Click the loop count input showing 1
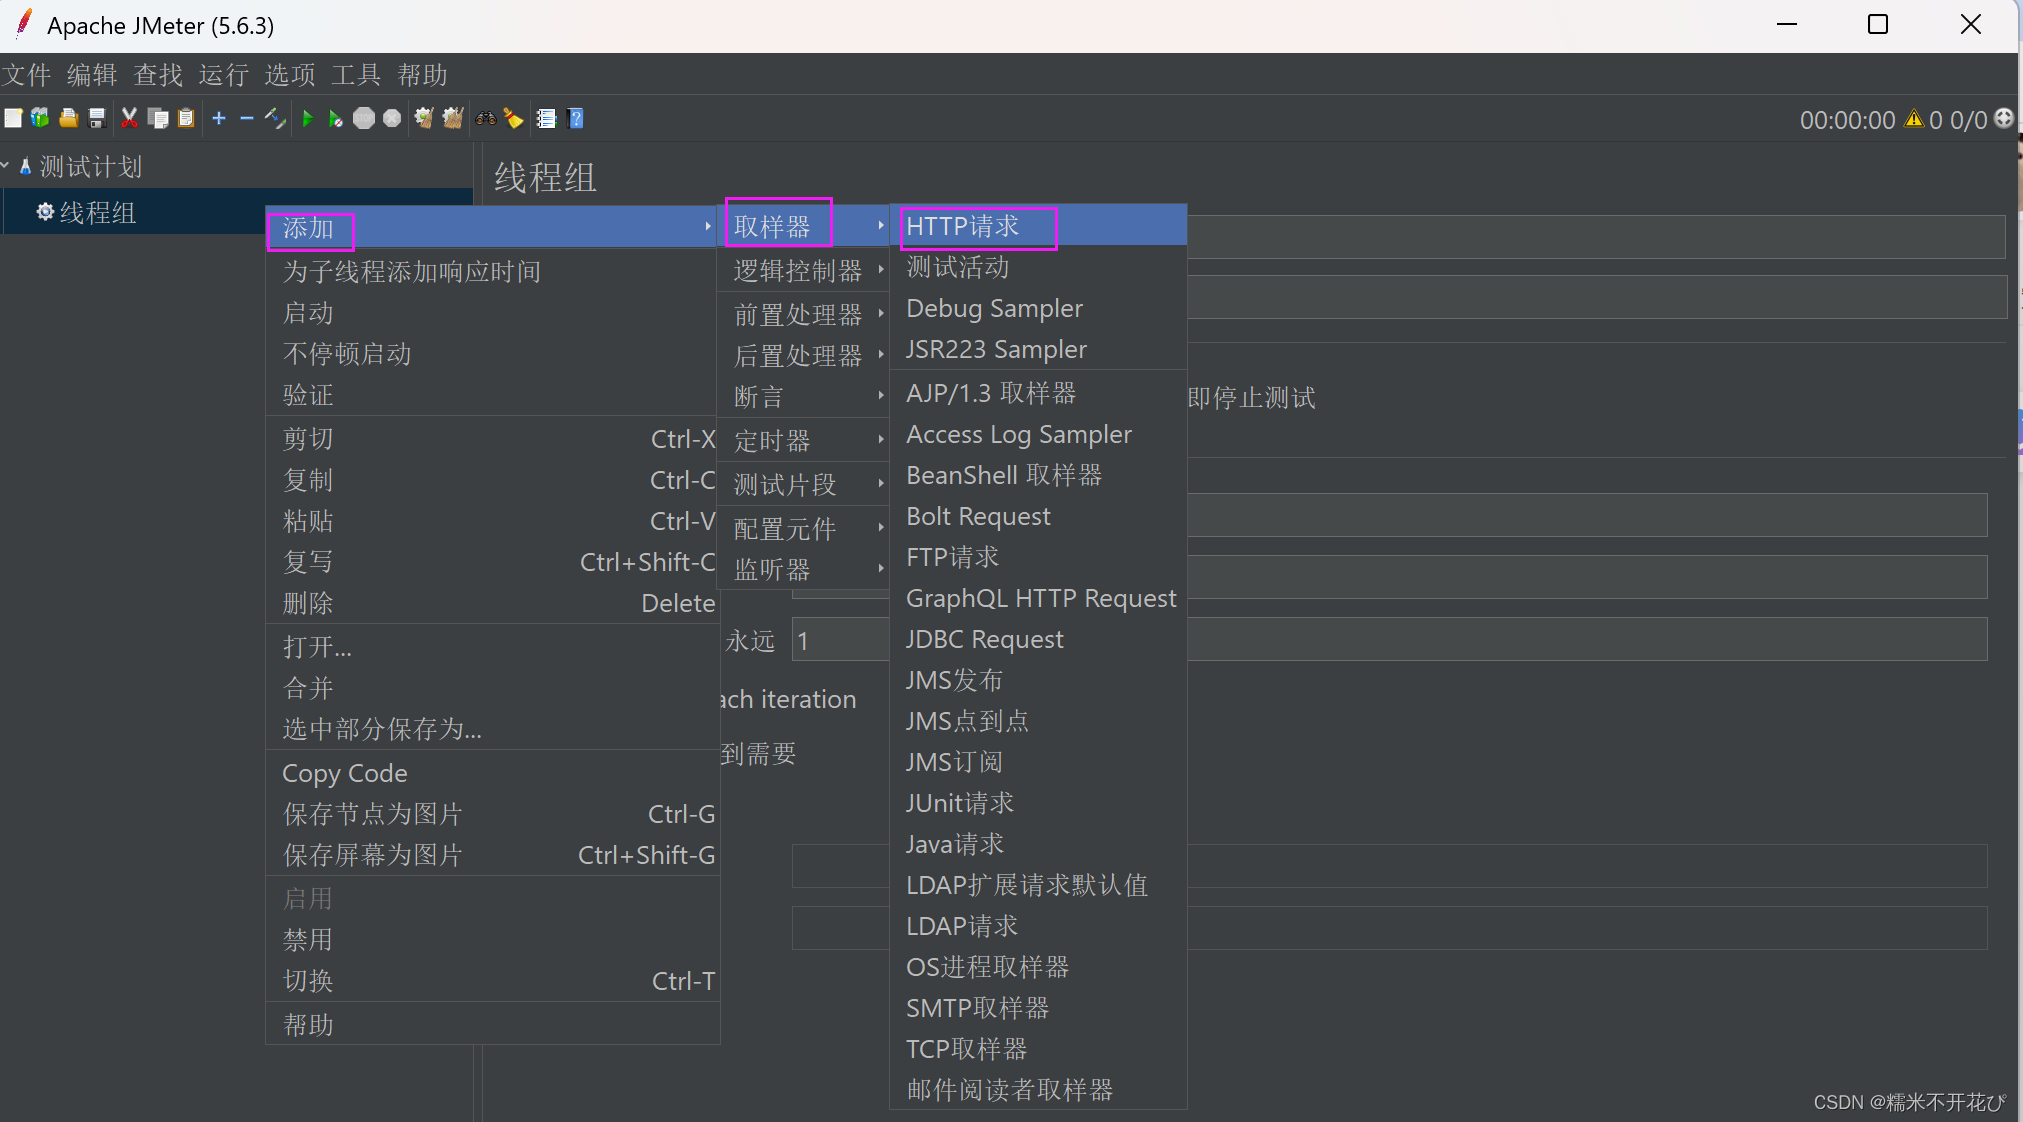 click(840, 640)
